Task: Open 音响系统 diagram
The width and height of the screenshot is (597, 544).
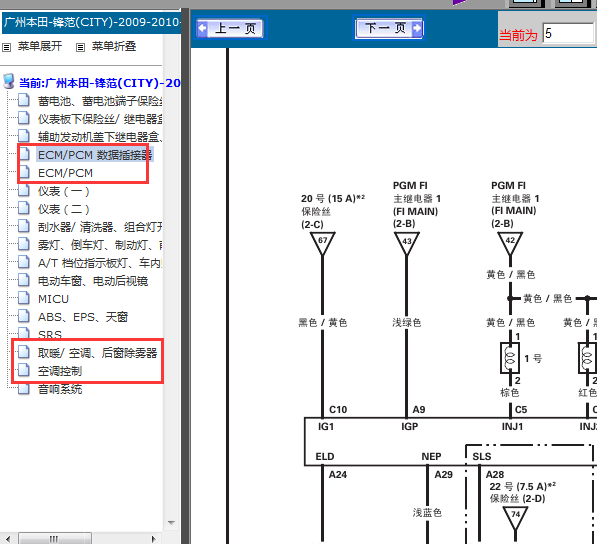Action: click(60, 389)
